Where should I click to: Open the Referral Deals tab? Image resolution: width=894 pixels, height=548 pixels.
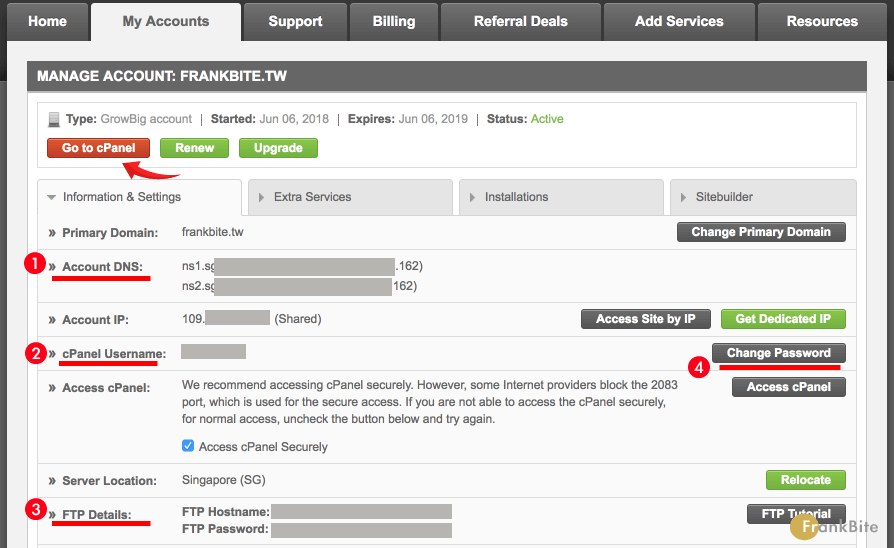click(521, 22)
